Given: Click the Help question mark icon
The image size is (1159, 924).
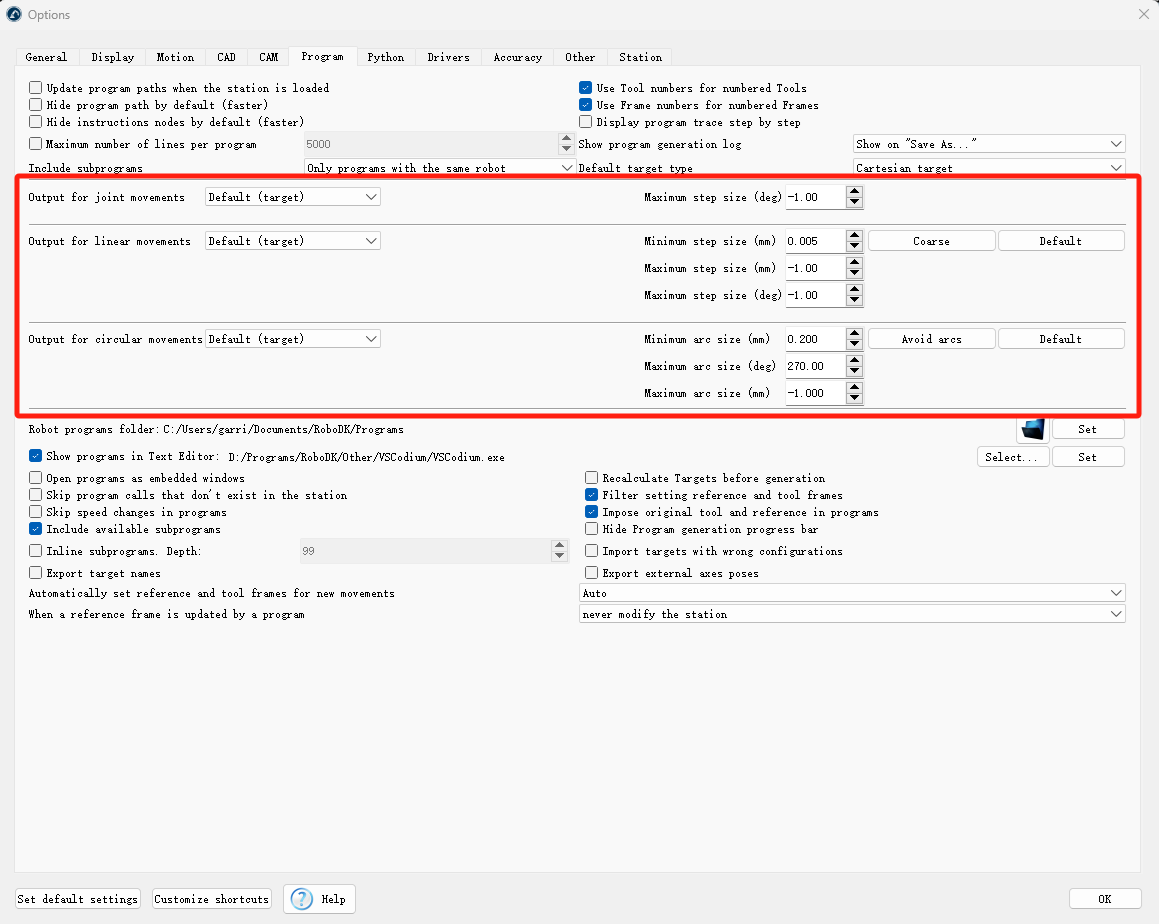Looking at the screenshot, I should click(302, 899).
